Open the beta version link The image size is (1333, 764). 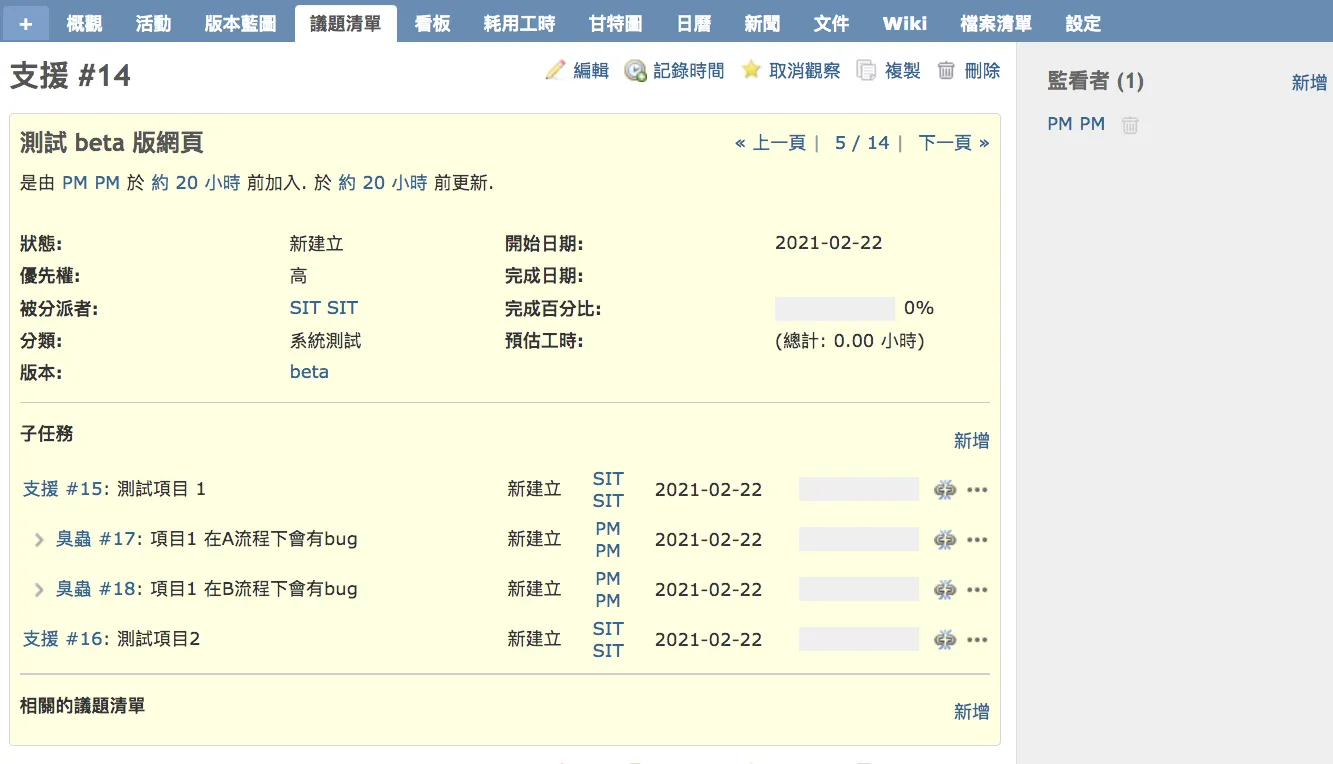[309, 372]
